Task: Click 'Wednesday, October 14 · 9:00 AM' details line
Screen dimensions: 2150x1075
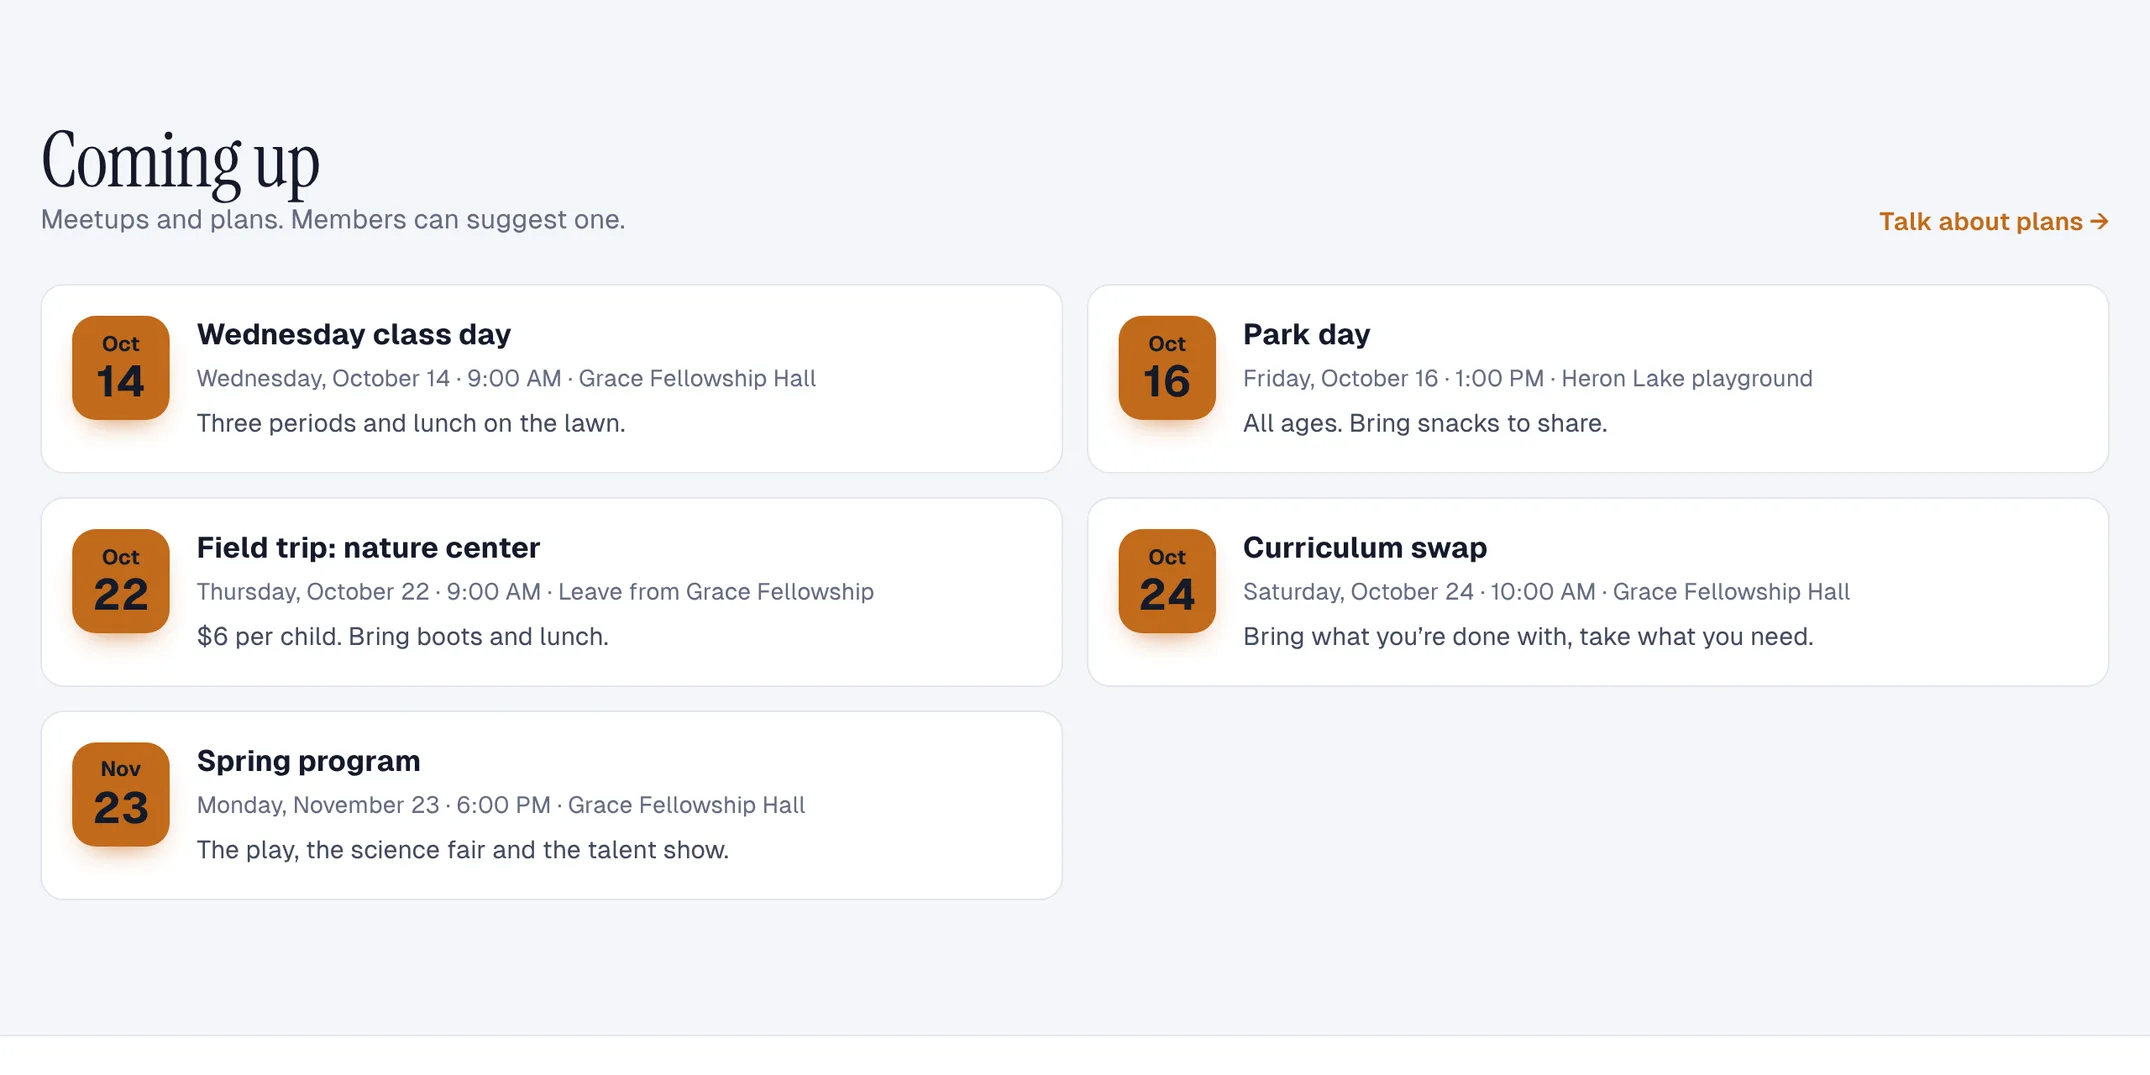Action: tap(506, 378)
